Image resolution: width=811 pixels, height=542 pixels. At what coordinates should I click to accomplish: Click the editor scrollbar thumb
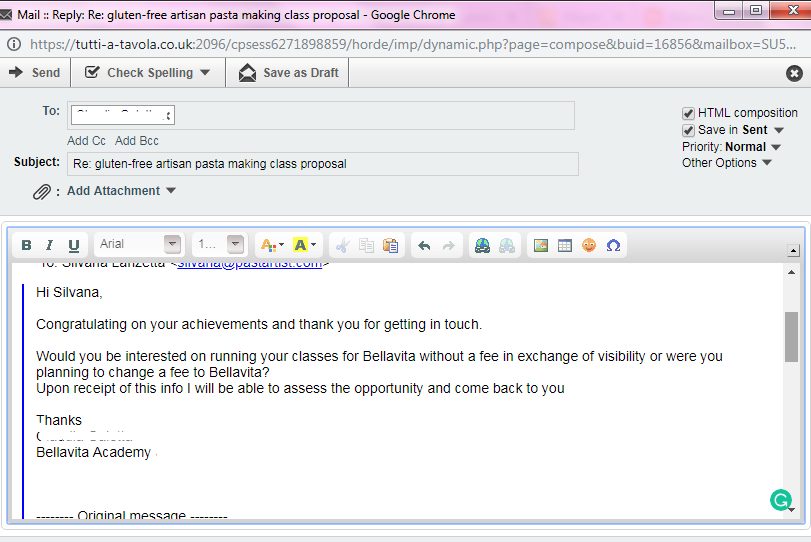click(x=791, y=337)
